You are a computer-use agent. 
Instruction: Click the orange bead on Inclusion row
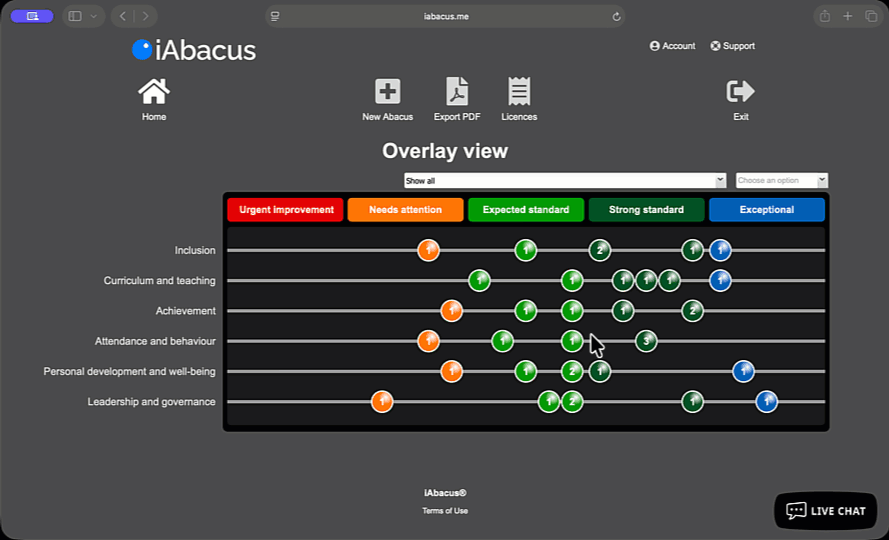(429, 250)
